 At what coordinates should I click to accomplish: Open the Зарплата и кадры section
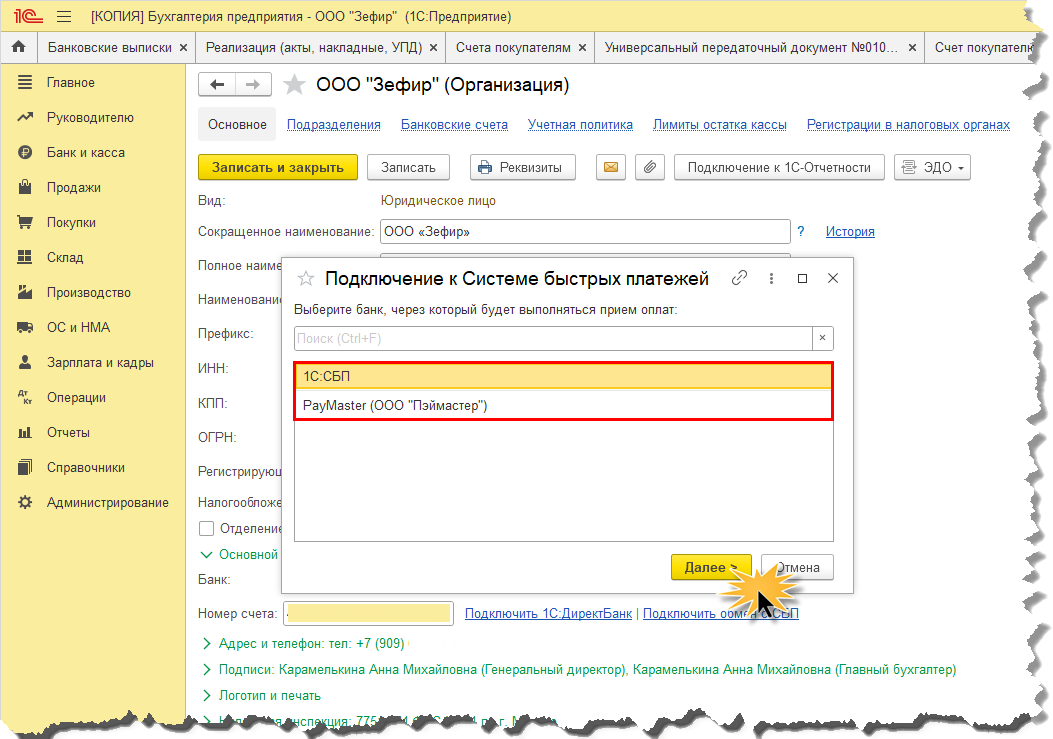click(x=100, y=362)
